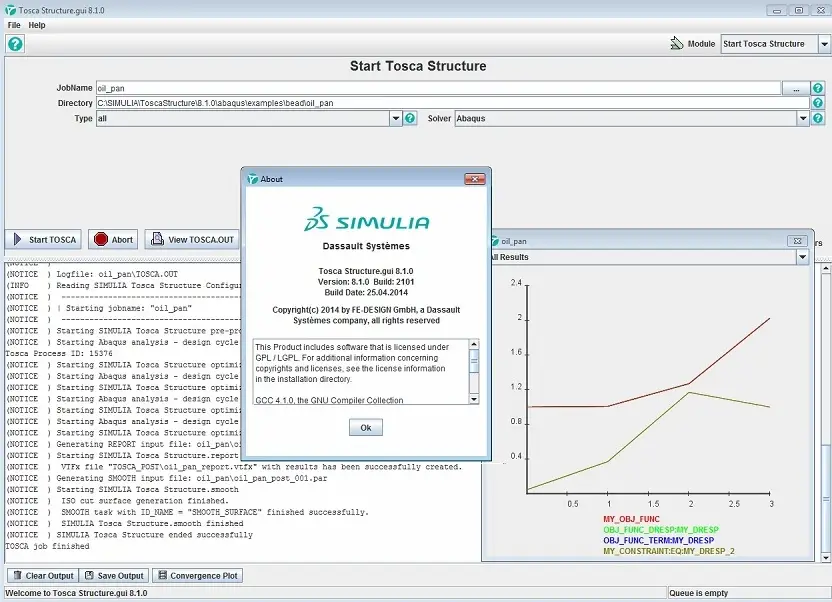
Task: Click the SIMULIA logo in About dialog
Action: [367, 219]
